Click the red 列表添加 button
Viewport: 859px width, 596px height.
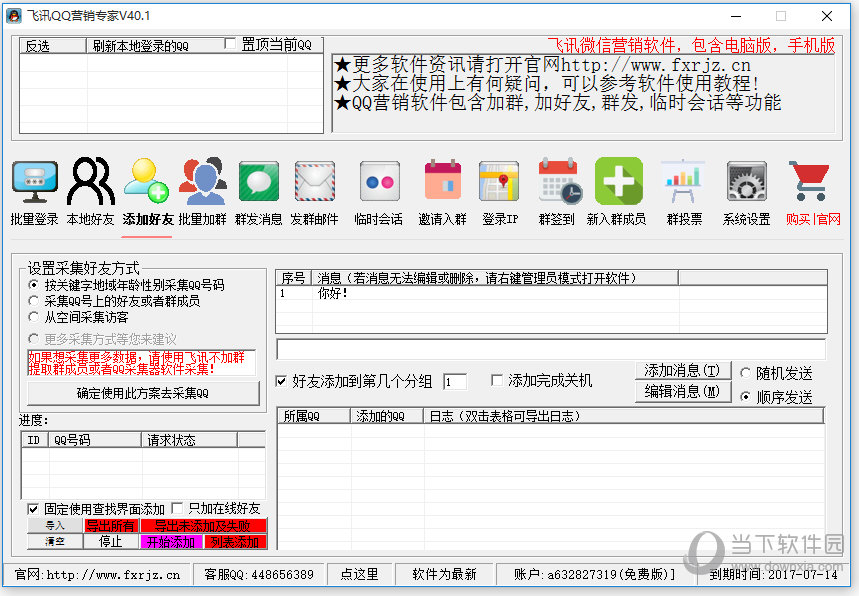[x=236, y=542]
